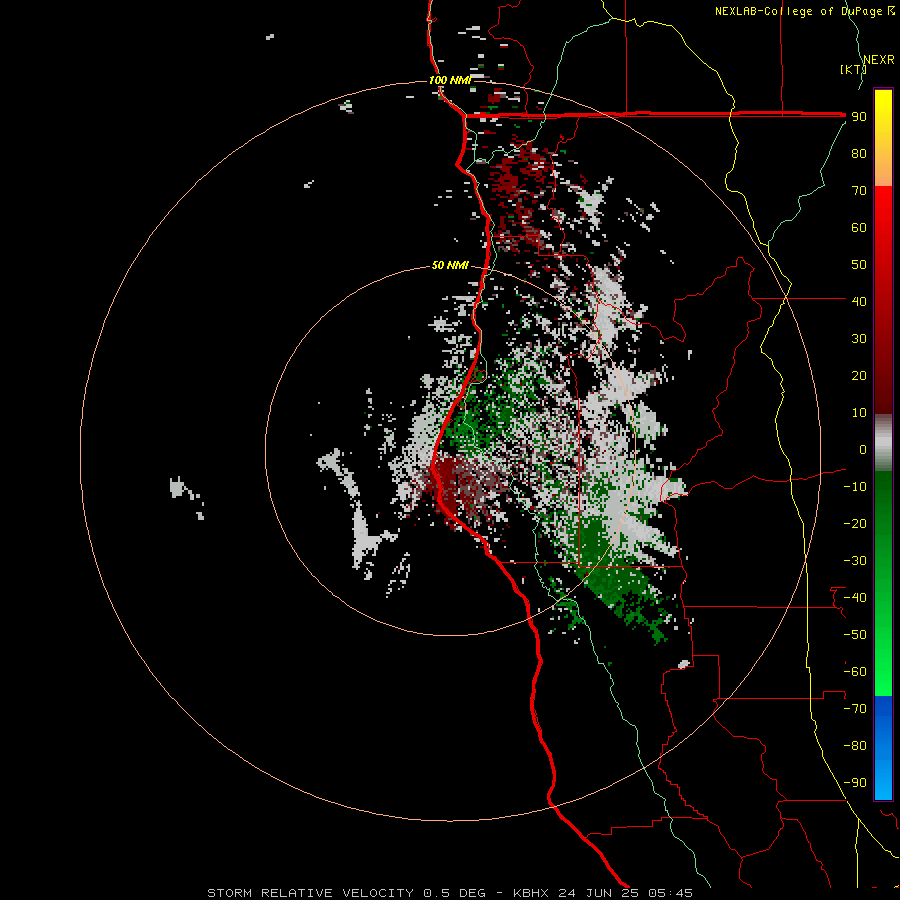The width and height of the screenshot is (900, 900).
Task: Click the -90 value on the velocity scale
Action: click(855, 783)
